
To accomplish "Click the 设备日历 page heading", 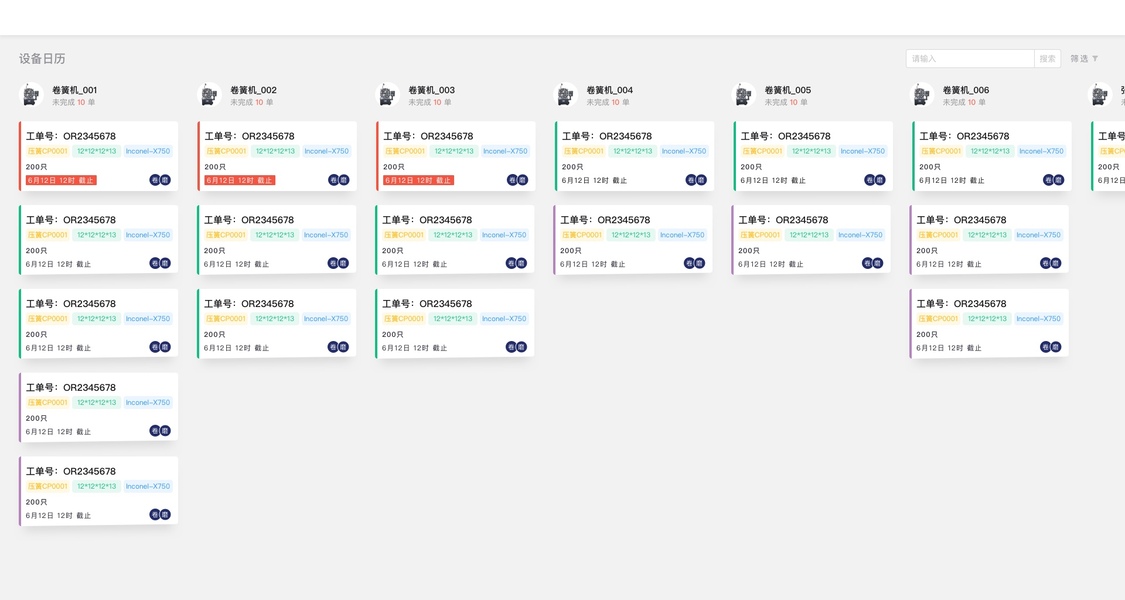I will click(x=42, y=59).
